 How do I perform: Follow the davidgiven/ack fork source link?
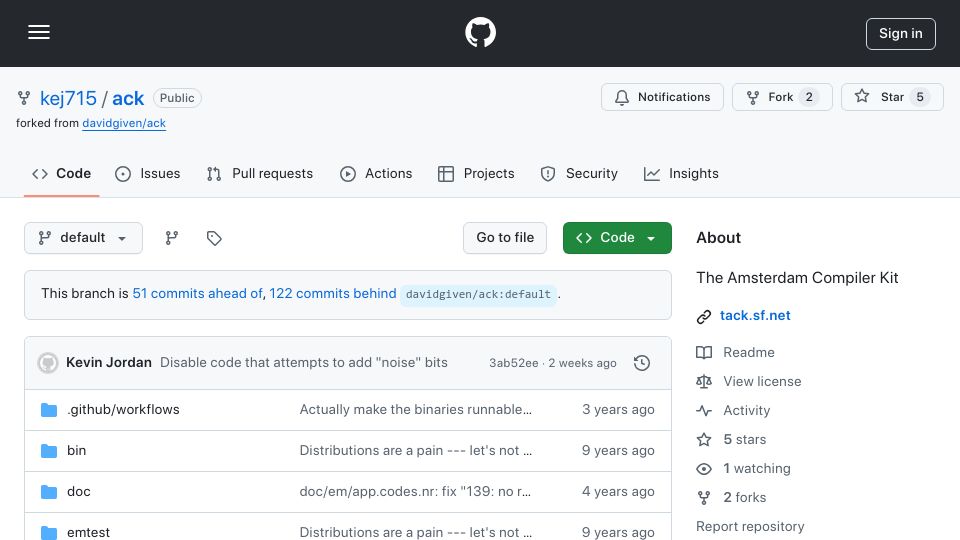pyautogui.click(x=124, y=123)
